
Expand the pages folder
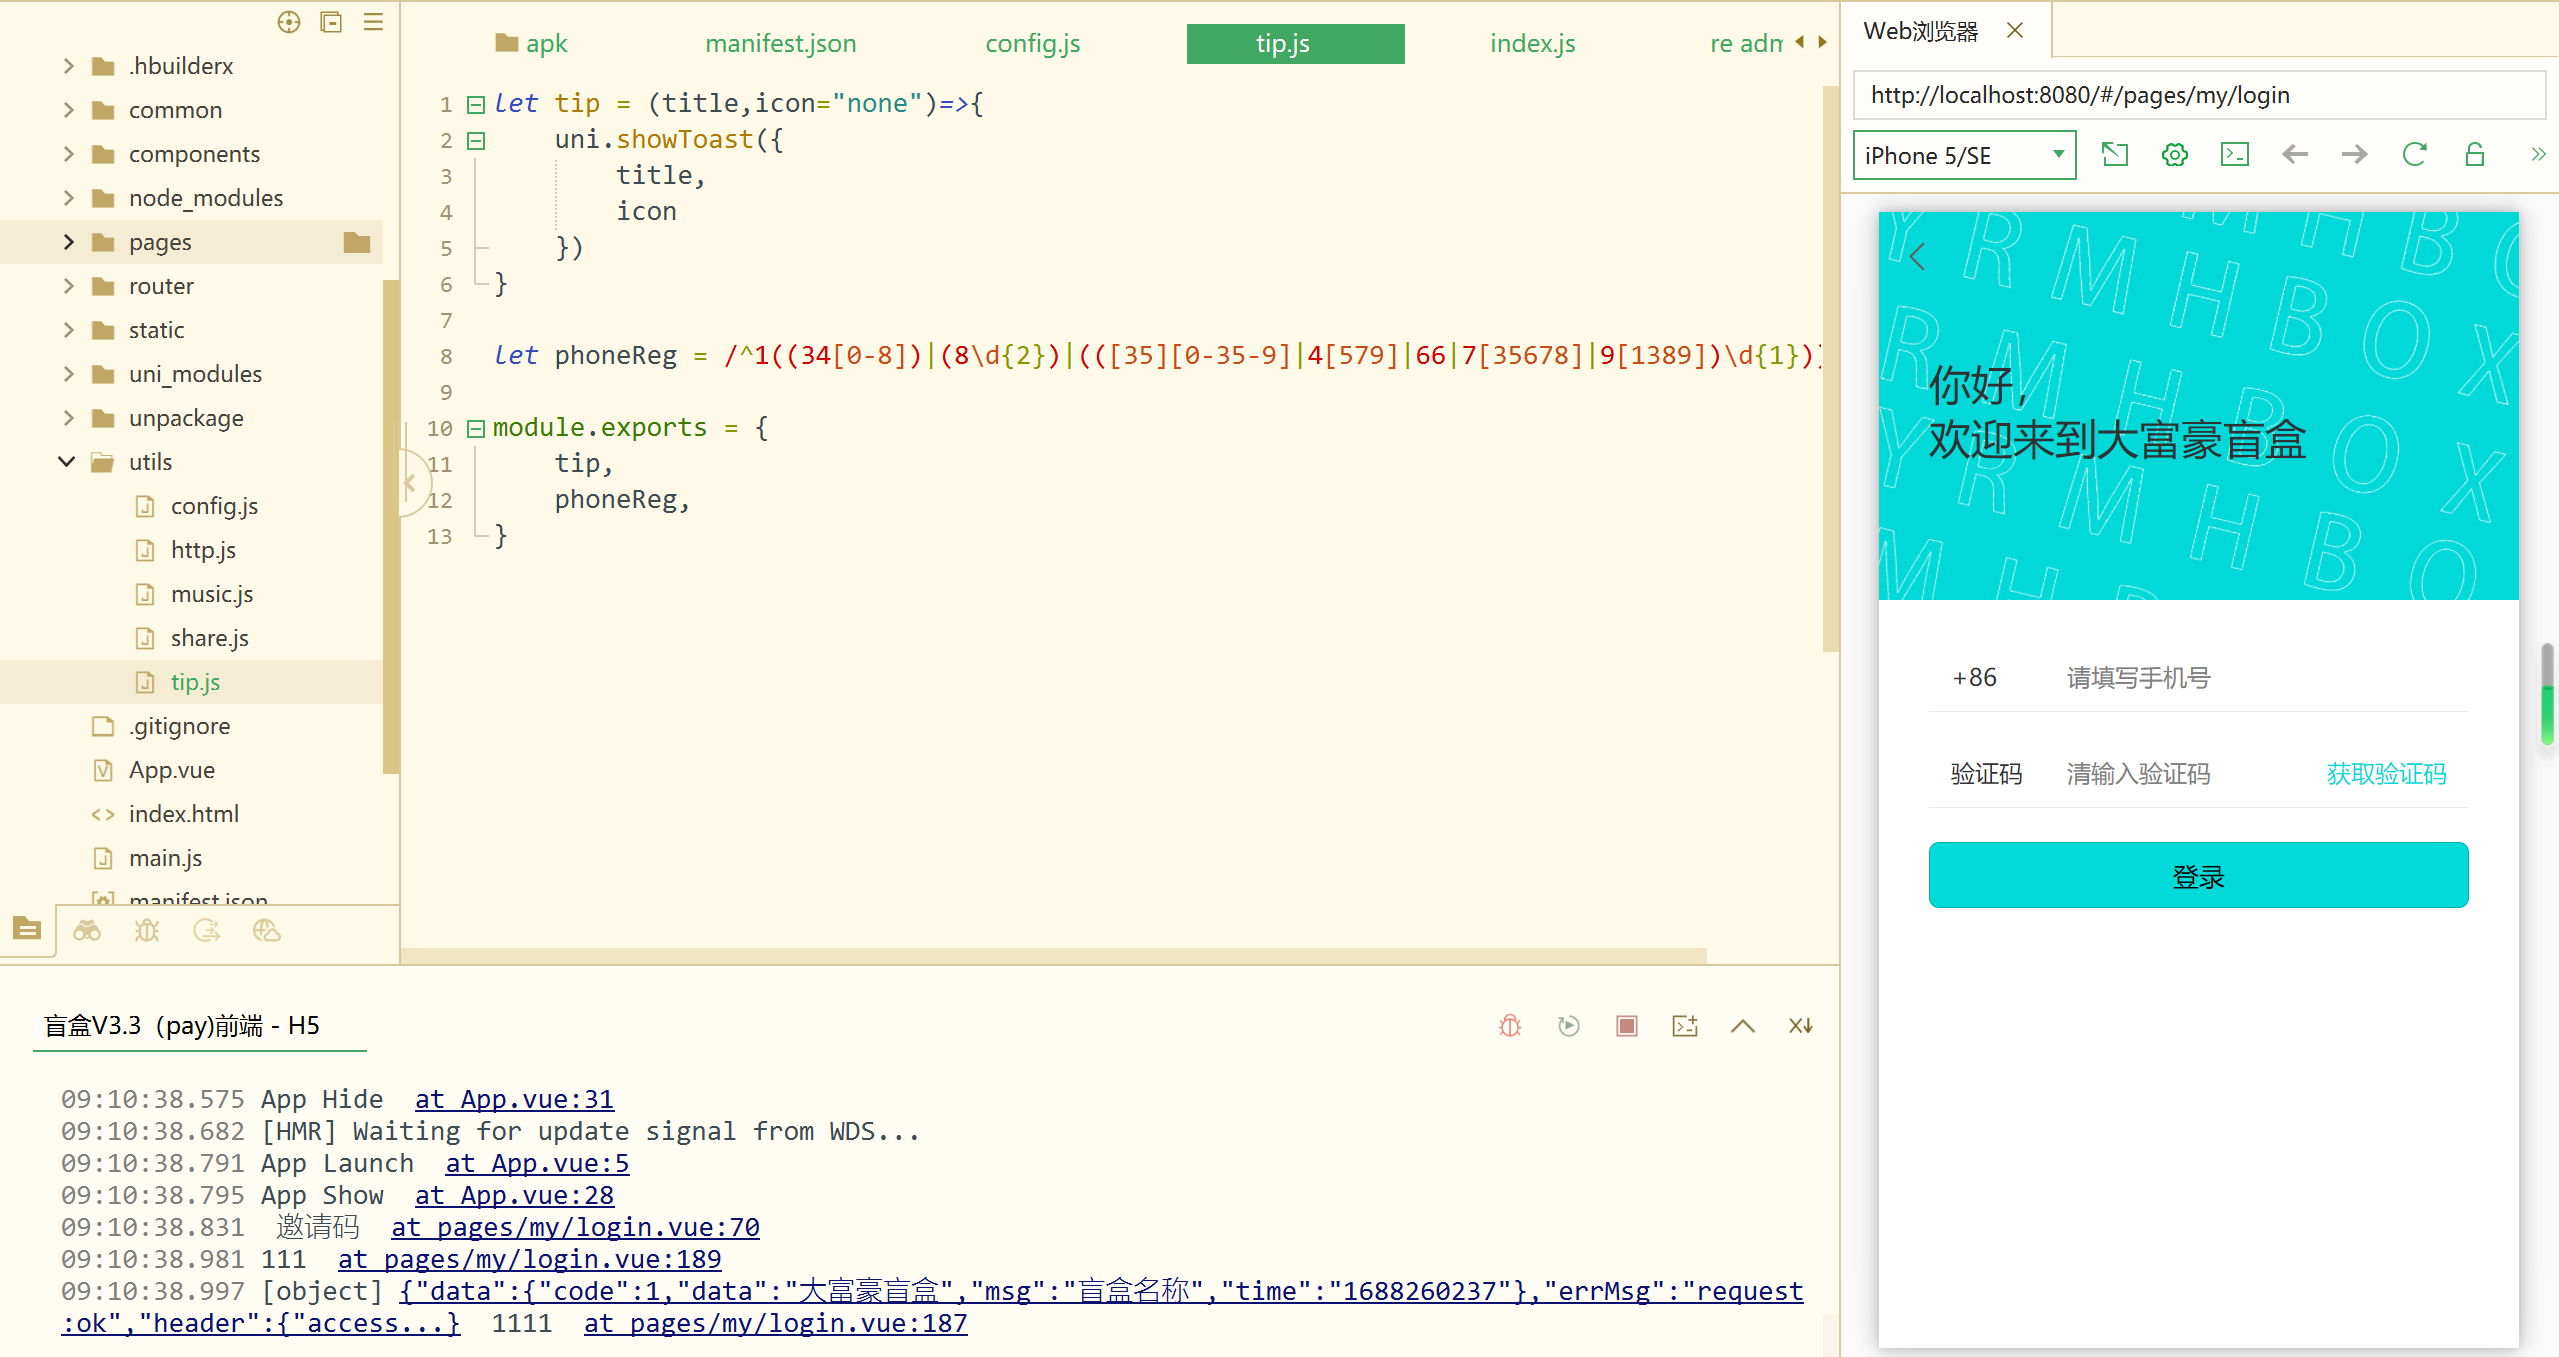(68, 242)
